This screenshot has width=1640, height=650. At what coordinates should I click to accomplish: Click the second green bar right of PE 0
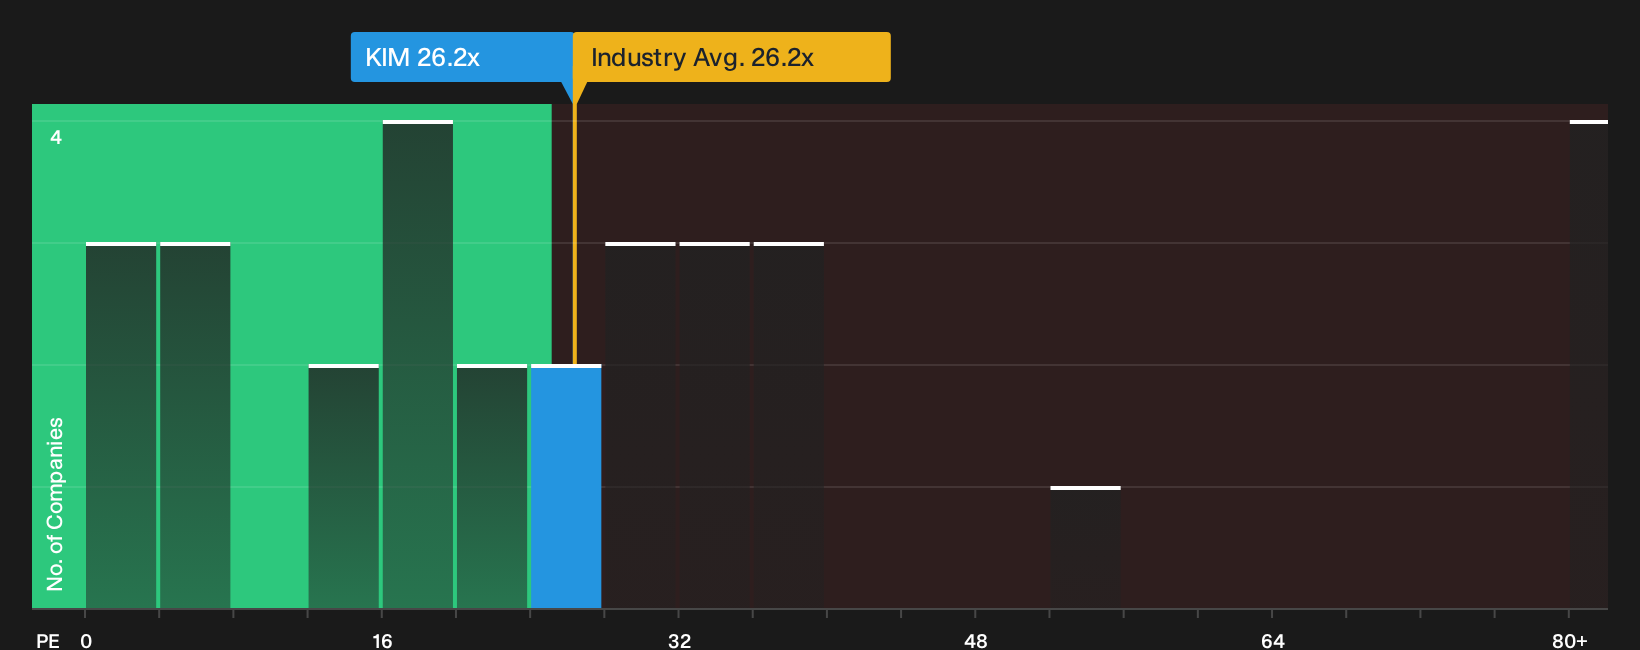click(195, 425)
